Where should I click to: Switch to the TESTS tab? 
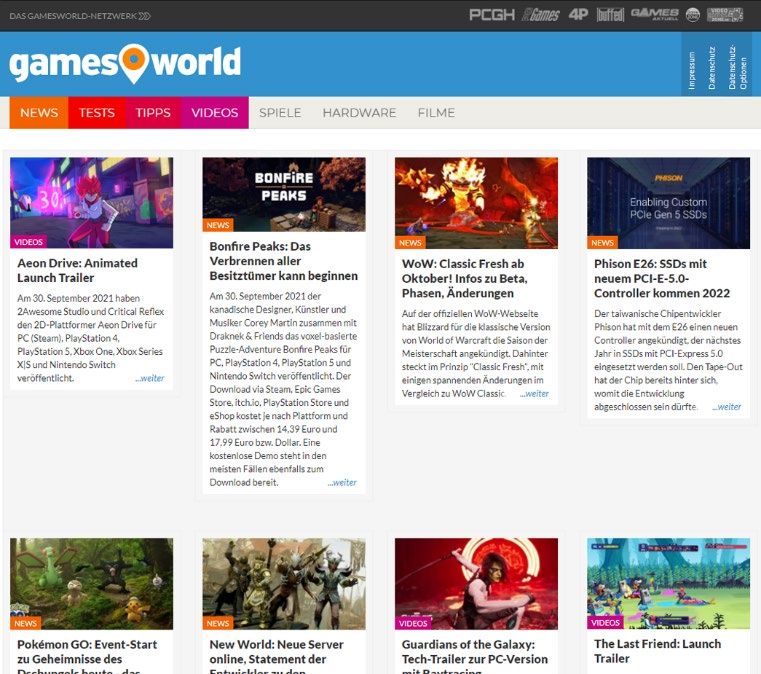(x=97, y=113)
